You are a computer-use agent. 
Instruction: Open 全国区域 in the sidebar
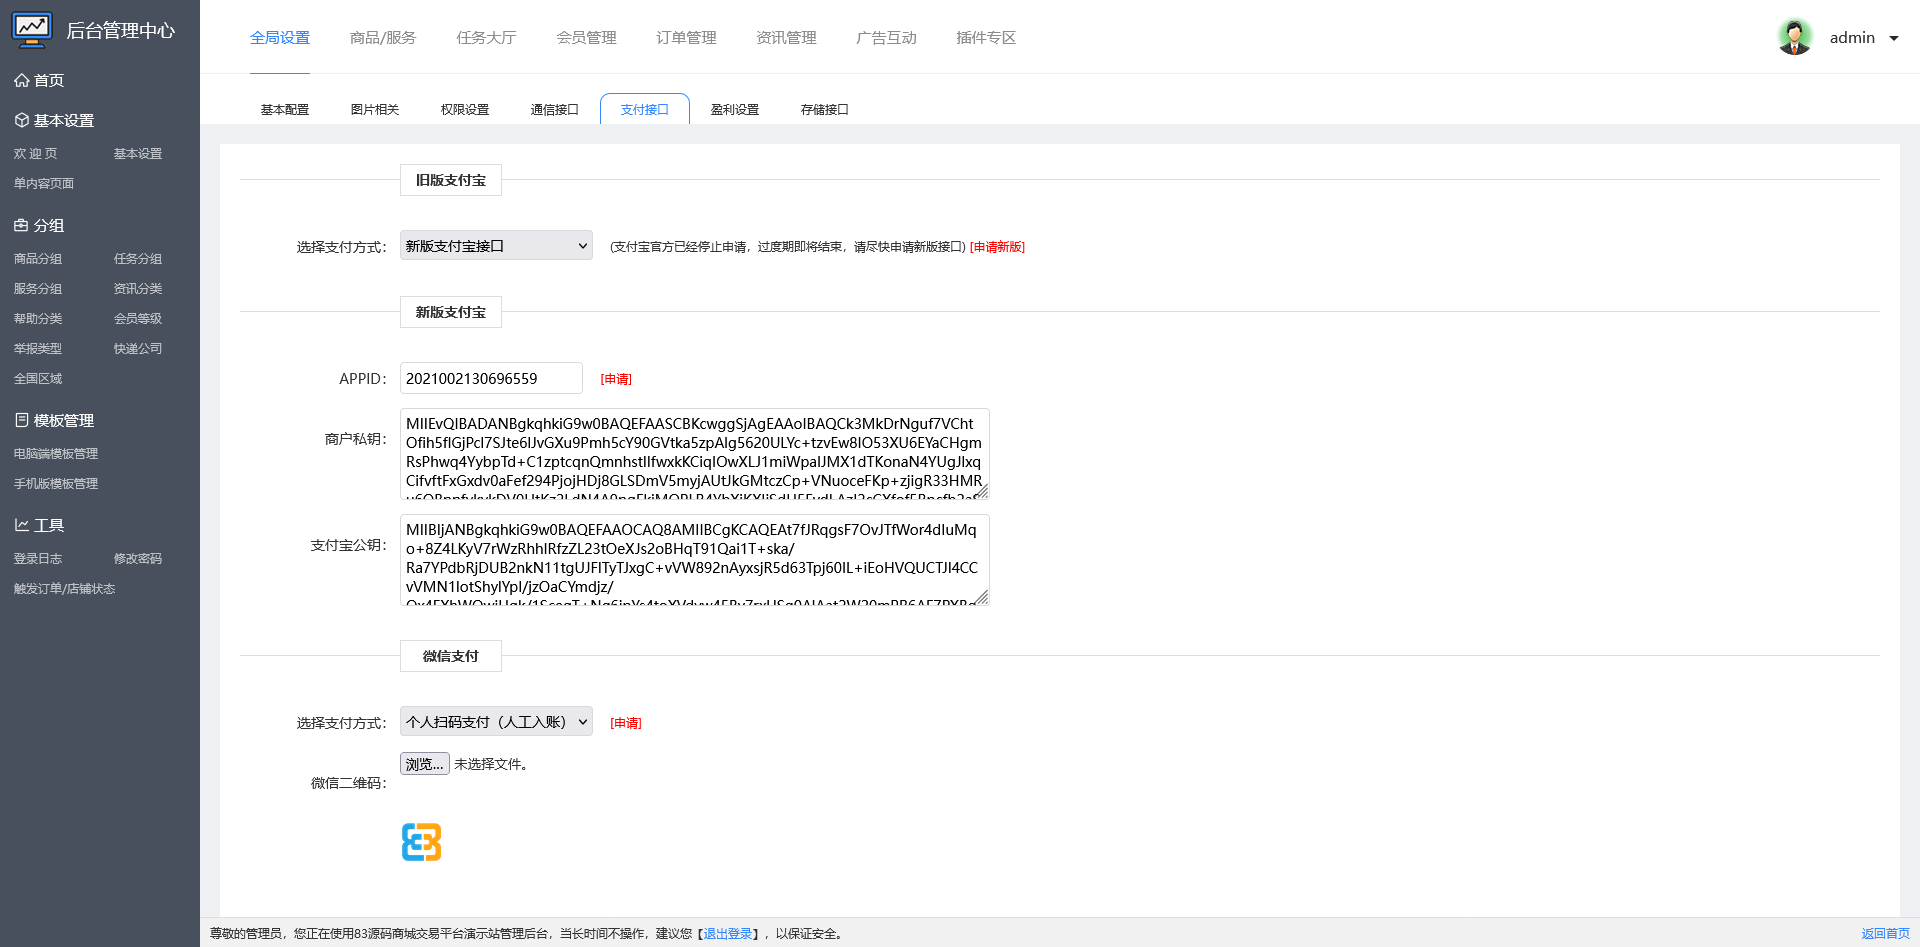(x=38, y=378)
